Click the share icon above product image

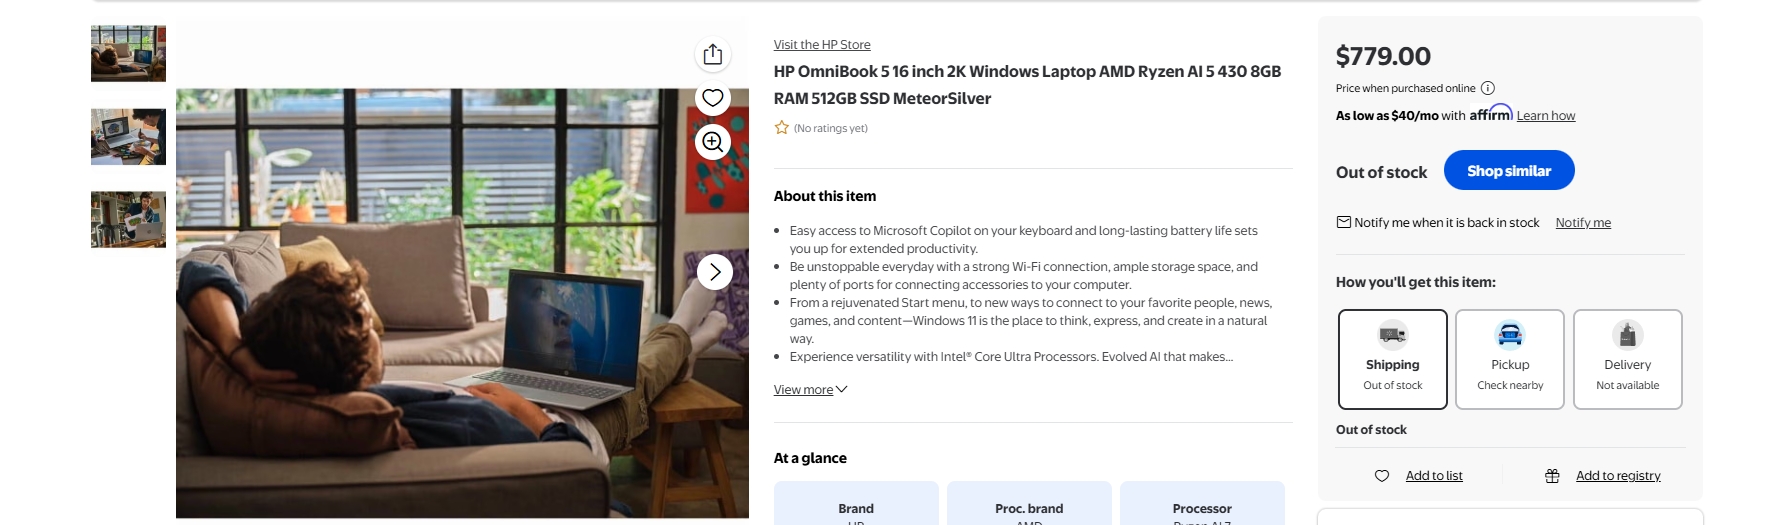713,54
